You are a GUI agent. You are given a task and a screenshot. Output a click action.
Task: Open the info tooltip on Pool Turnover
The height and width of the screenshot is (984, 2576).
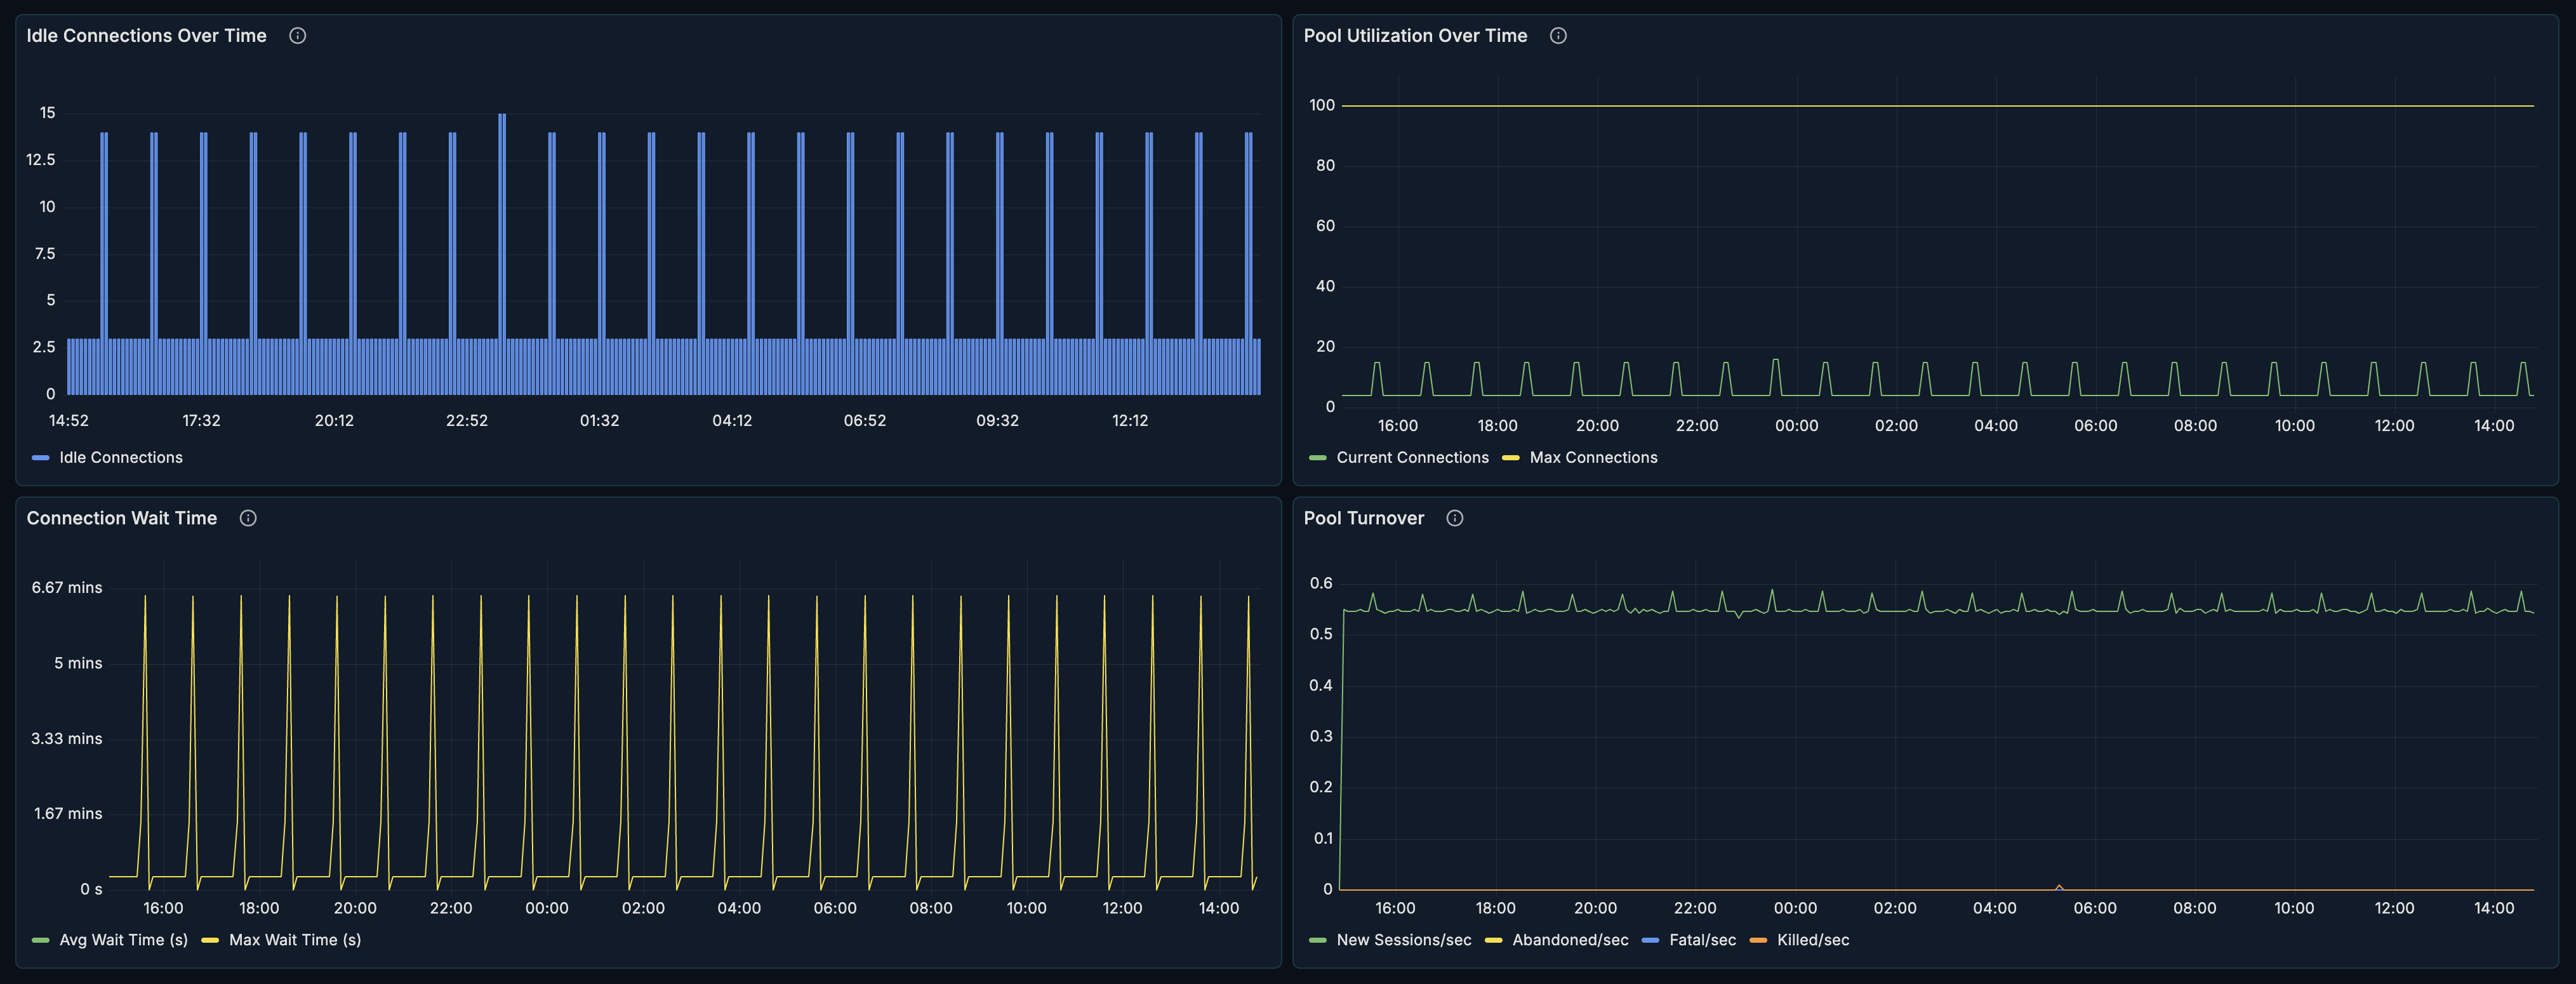tap(1454, 518)
